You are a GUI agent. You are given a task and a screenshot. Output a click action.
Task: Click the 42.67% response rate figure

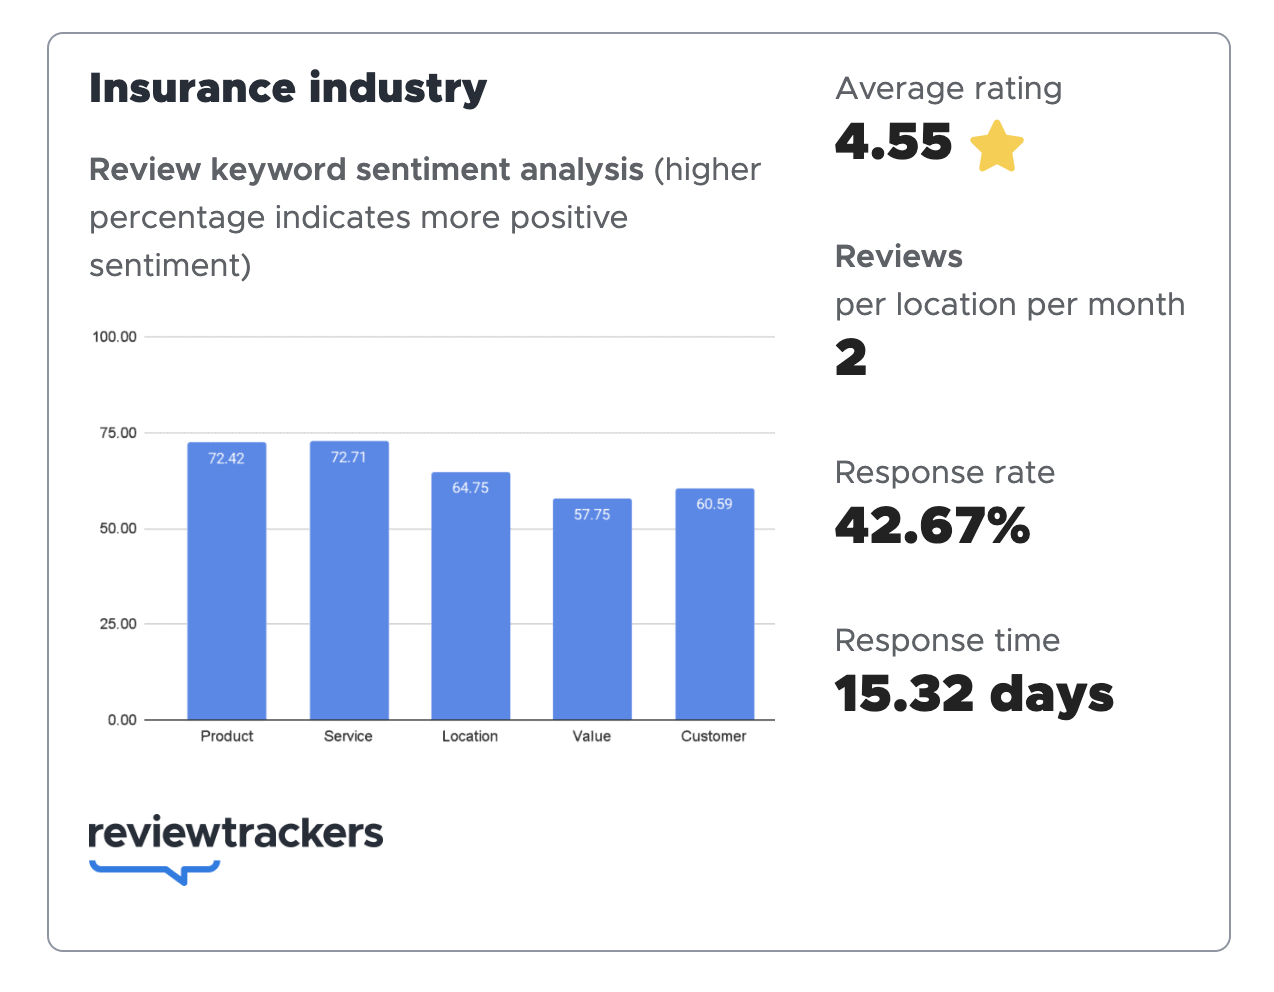932,526
